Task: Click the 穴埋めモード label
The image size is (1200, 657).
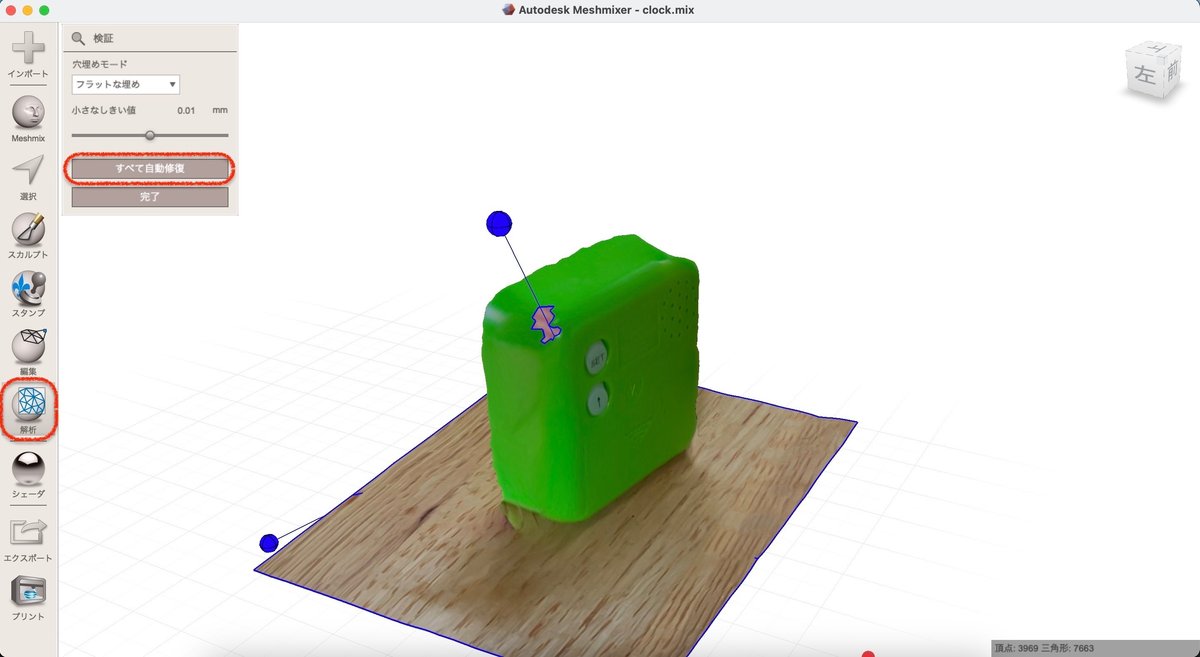Action: pyautogui.click(x=99, y=64)
